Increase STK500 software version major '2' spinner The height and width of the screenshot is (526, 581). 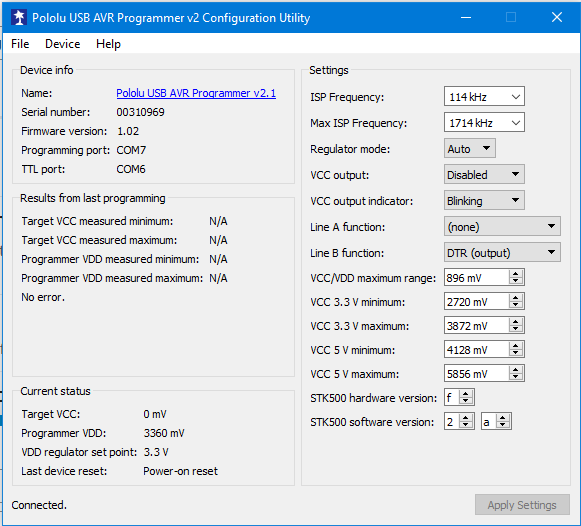point(466,418)
